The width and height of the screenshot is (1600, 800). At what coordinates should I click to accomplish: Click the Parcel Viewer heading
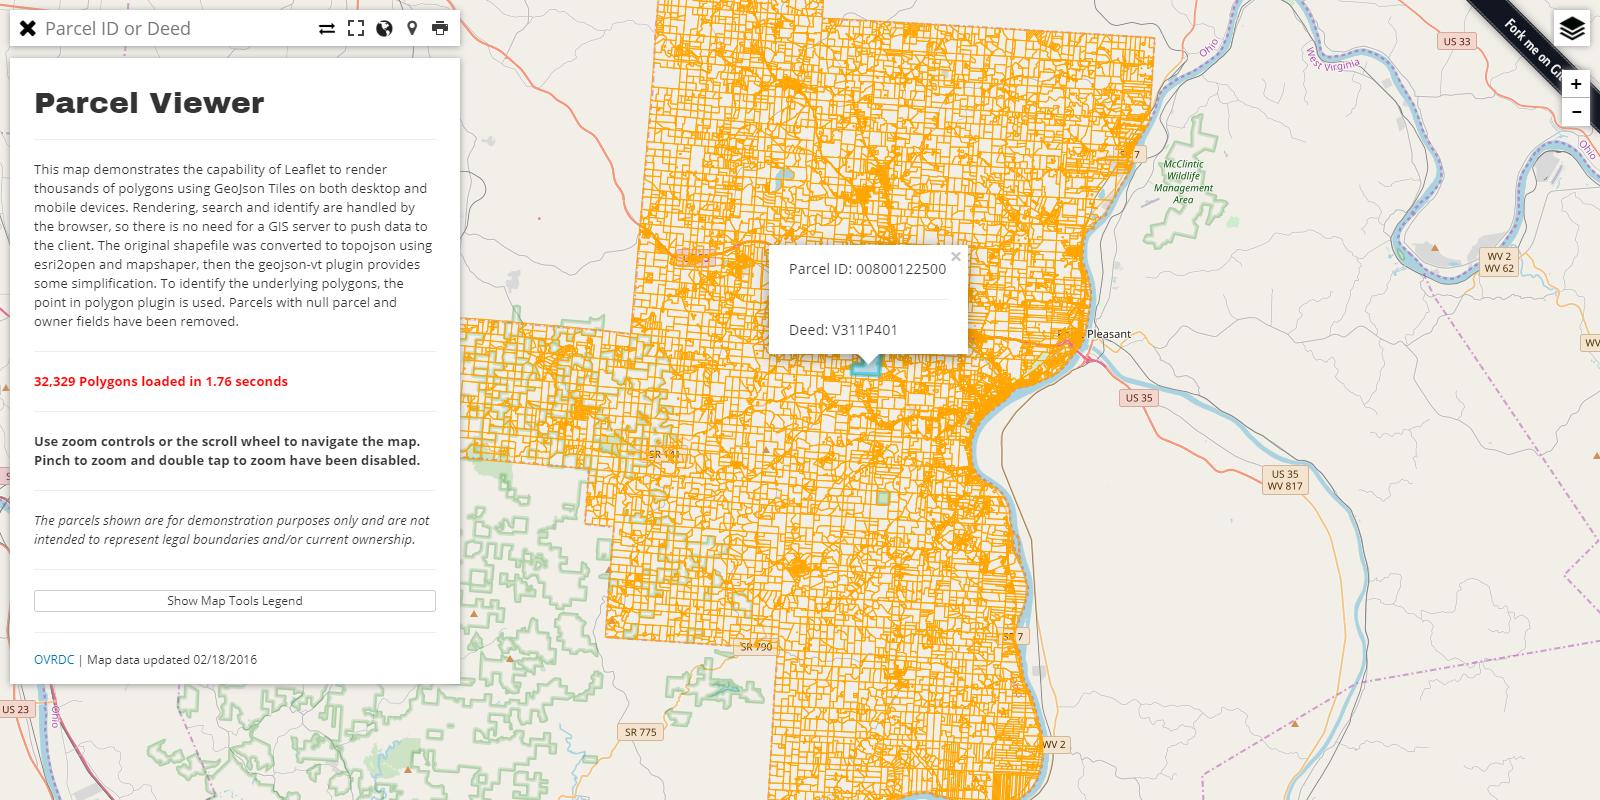[149, 103]
